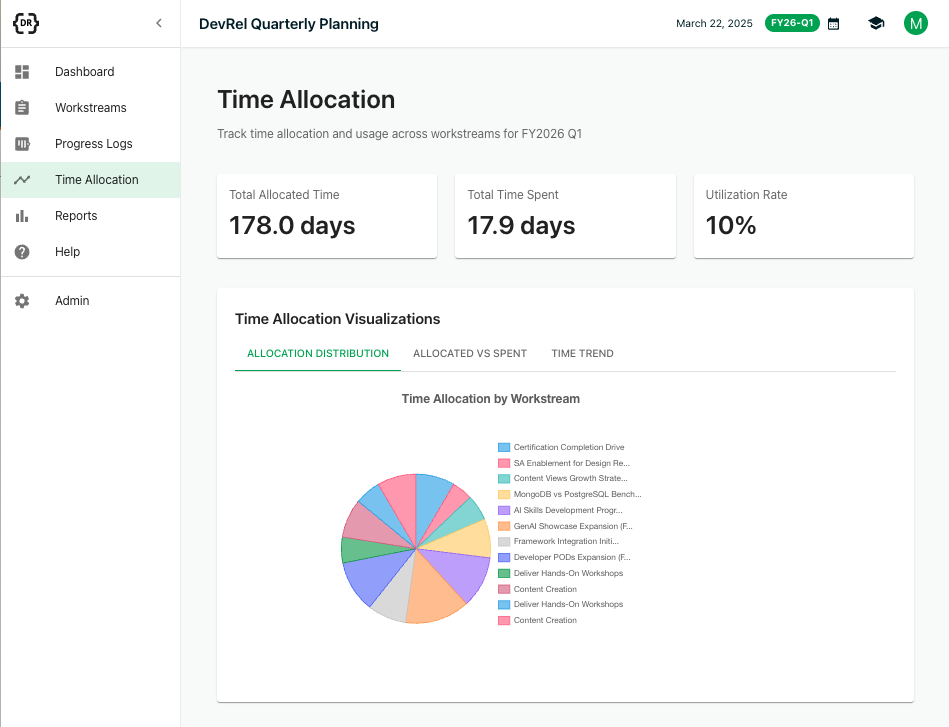Click the Reports bar chart icon
The height and width of the screenshot is (727, 949).
[22, 215]
